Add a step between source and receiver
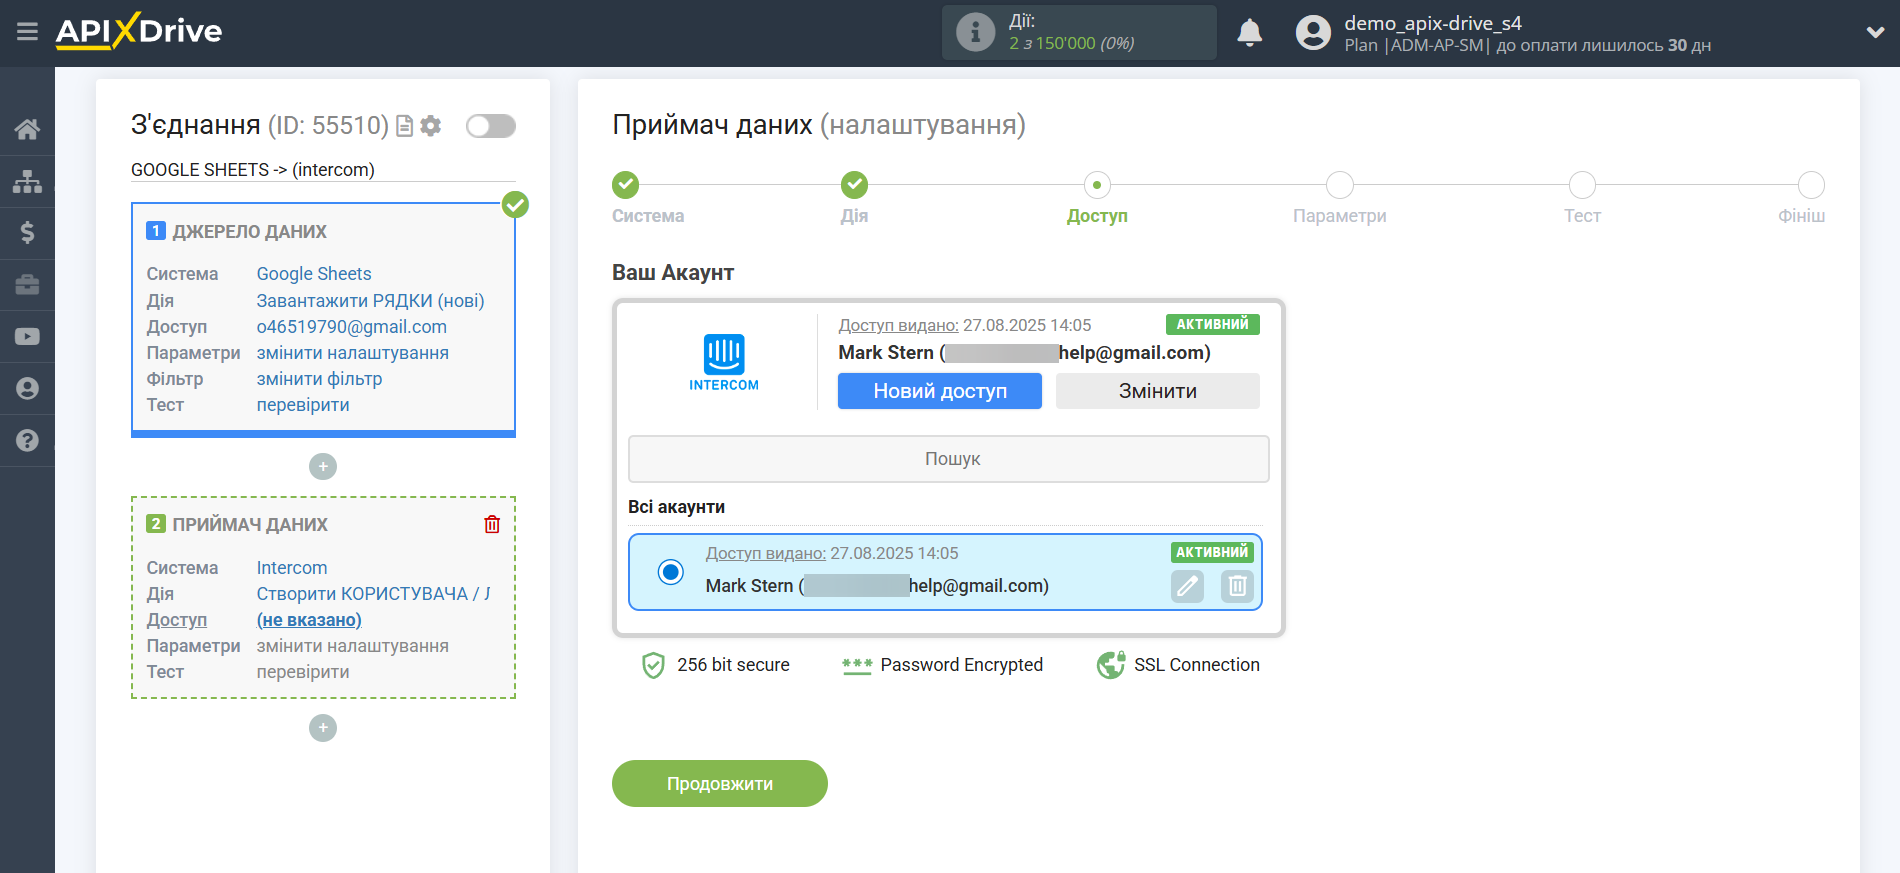This screenshot has width=1900, height=873. [323, 467]
